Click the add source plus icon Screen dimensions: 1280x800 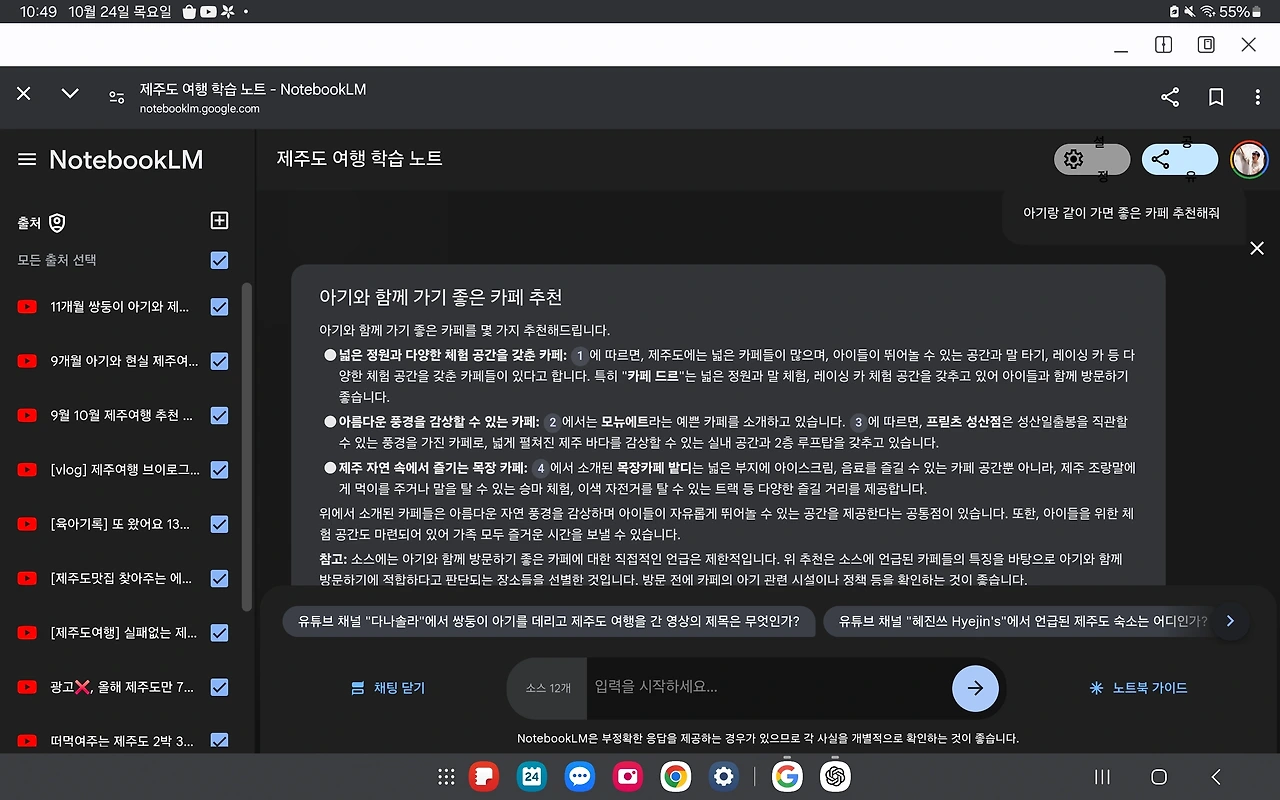220,221
